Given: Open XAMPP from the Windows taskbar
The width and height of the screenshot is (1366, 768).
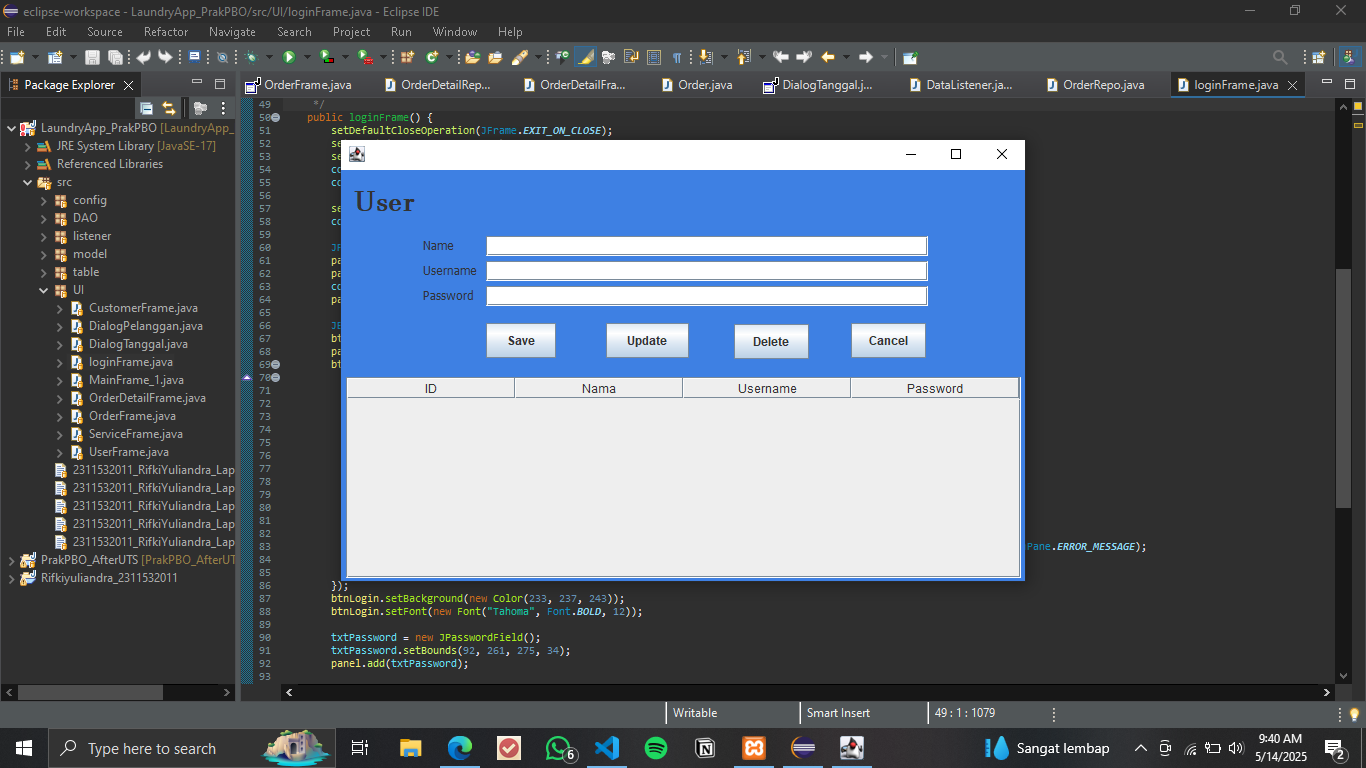Looking at the screenshot, I should click(754, 748).
